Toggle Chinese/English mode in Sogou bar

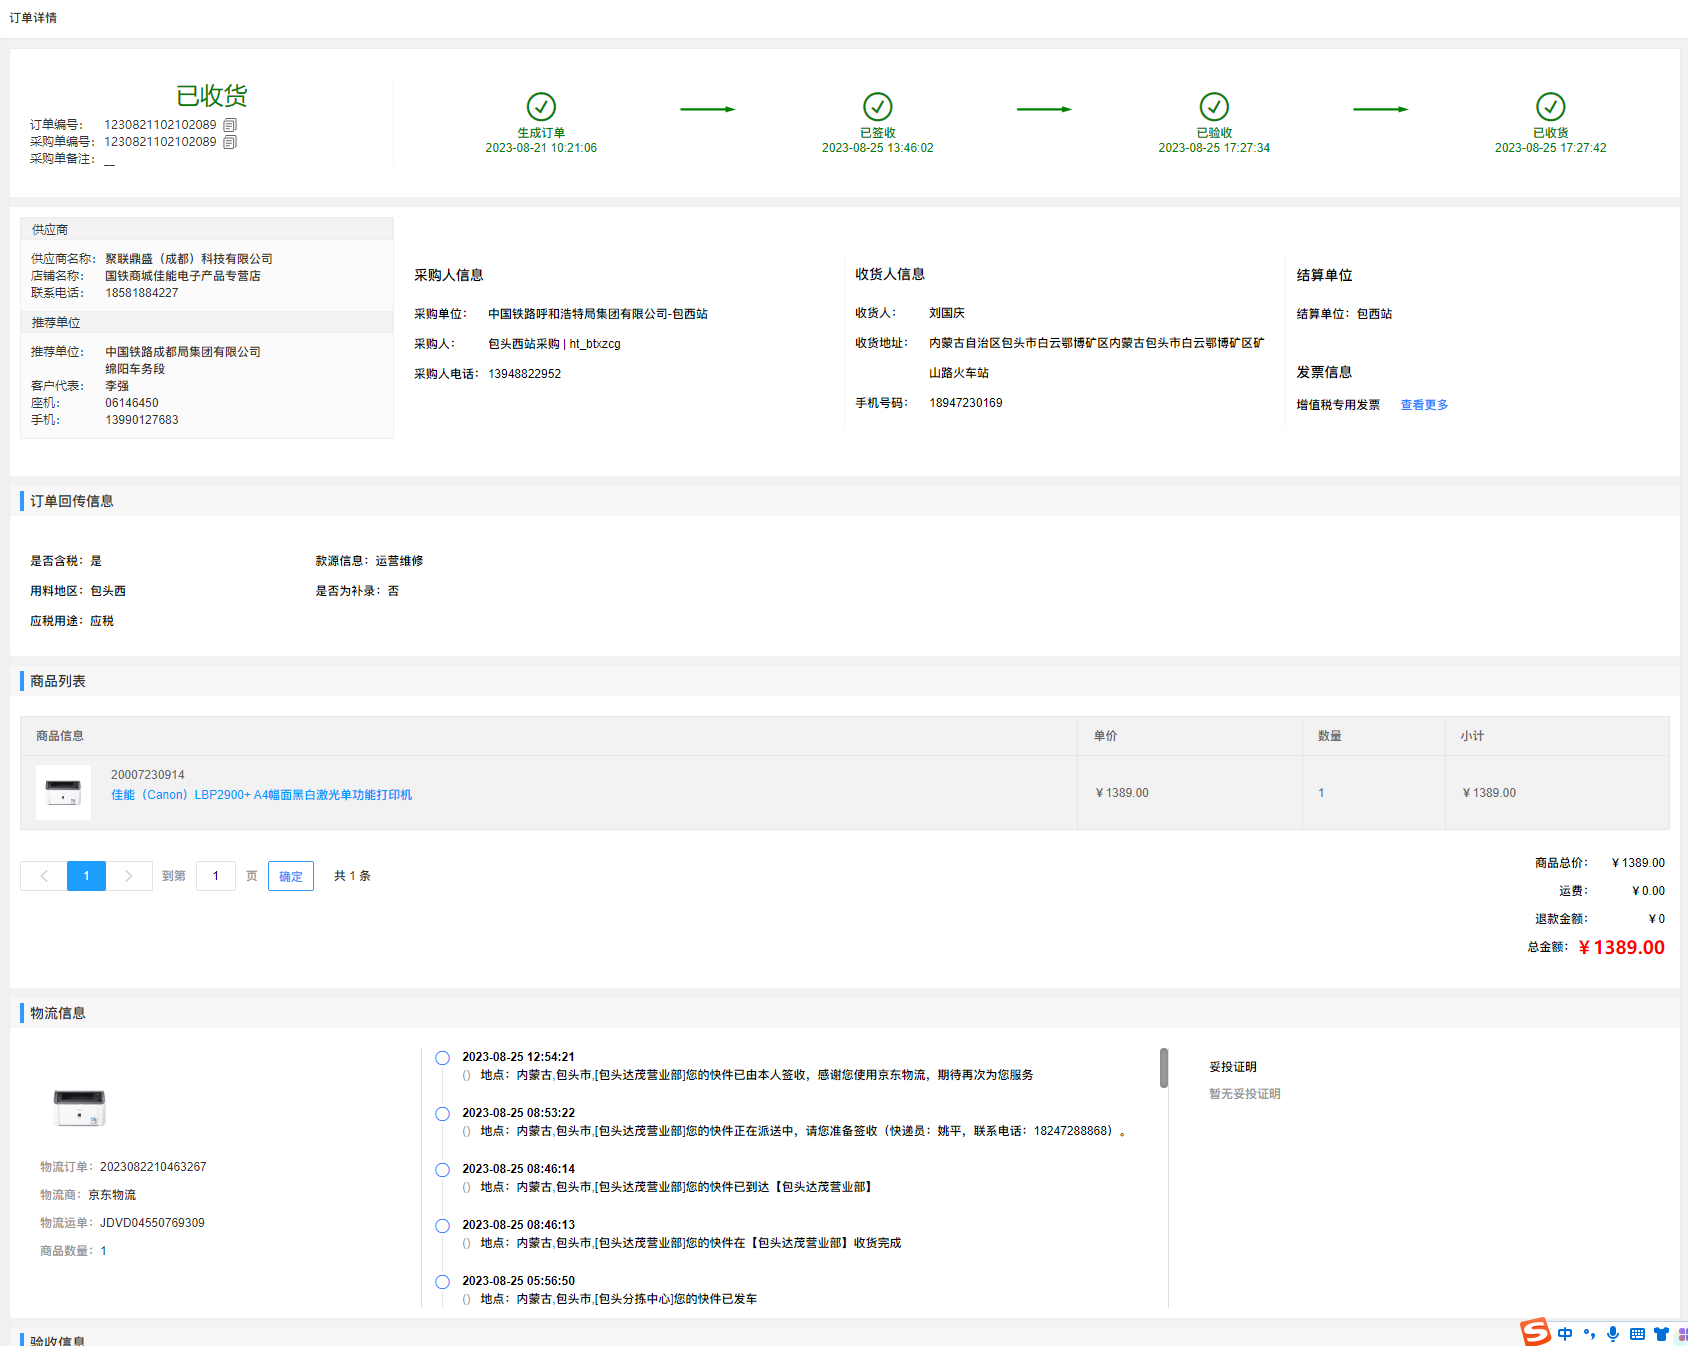pyautogui.click(x=1565, y=1334)
